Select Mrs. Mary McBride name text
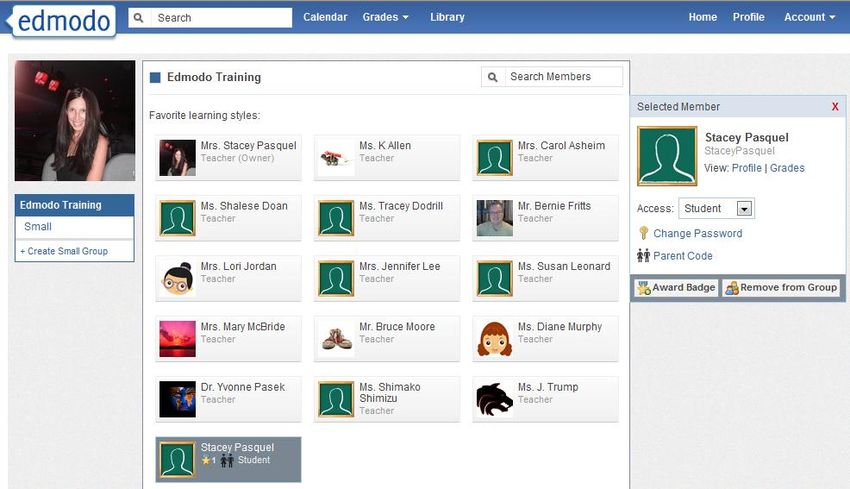The width and height of the screenshot is (850, 489). pyautogui.click(x=242, y=326)
